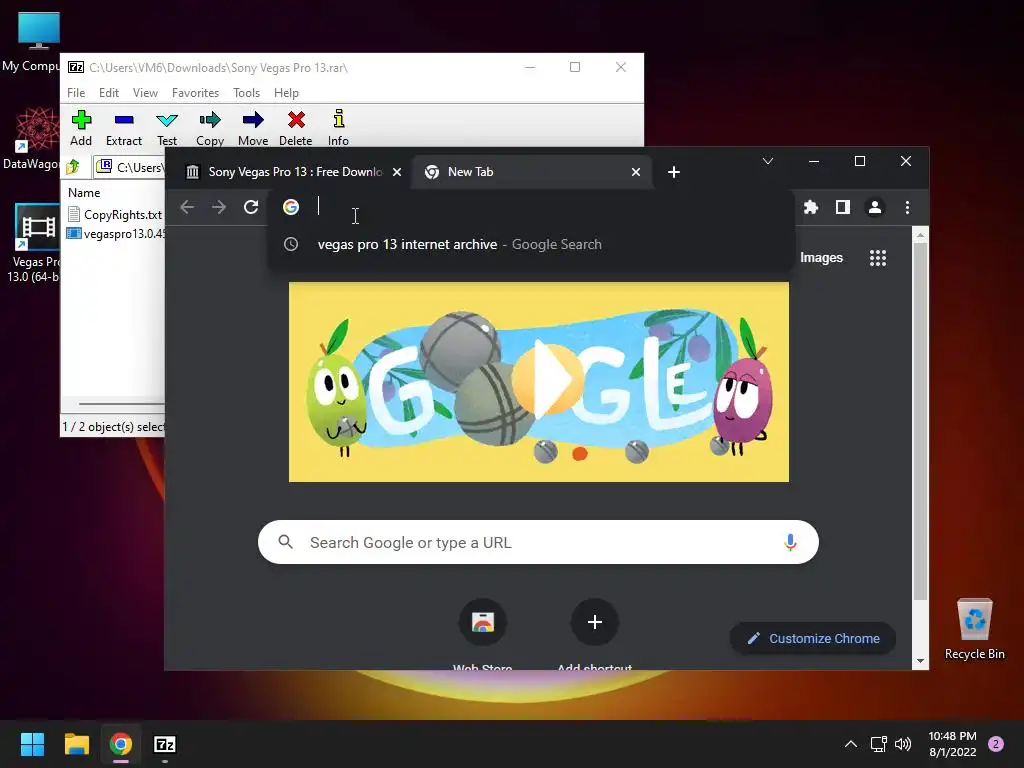The width and height of the screenshot is (1024, 768).
Task: Open the volume speaker icon in tray
Action: point(903,744)
